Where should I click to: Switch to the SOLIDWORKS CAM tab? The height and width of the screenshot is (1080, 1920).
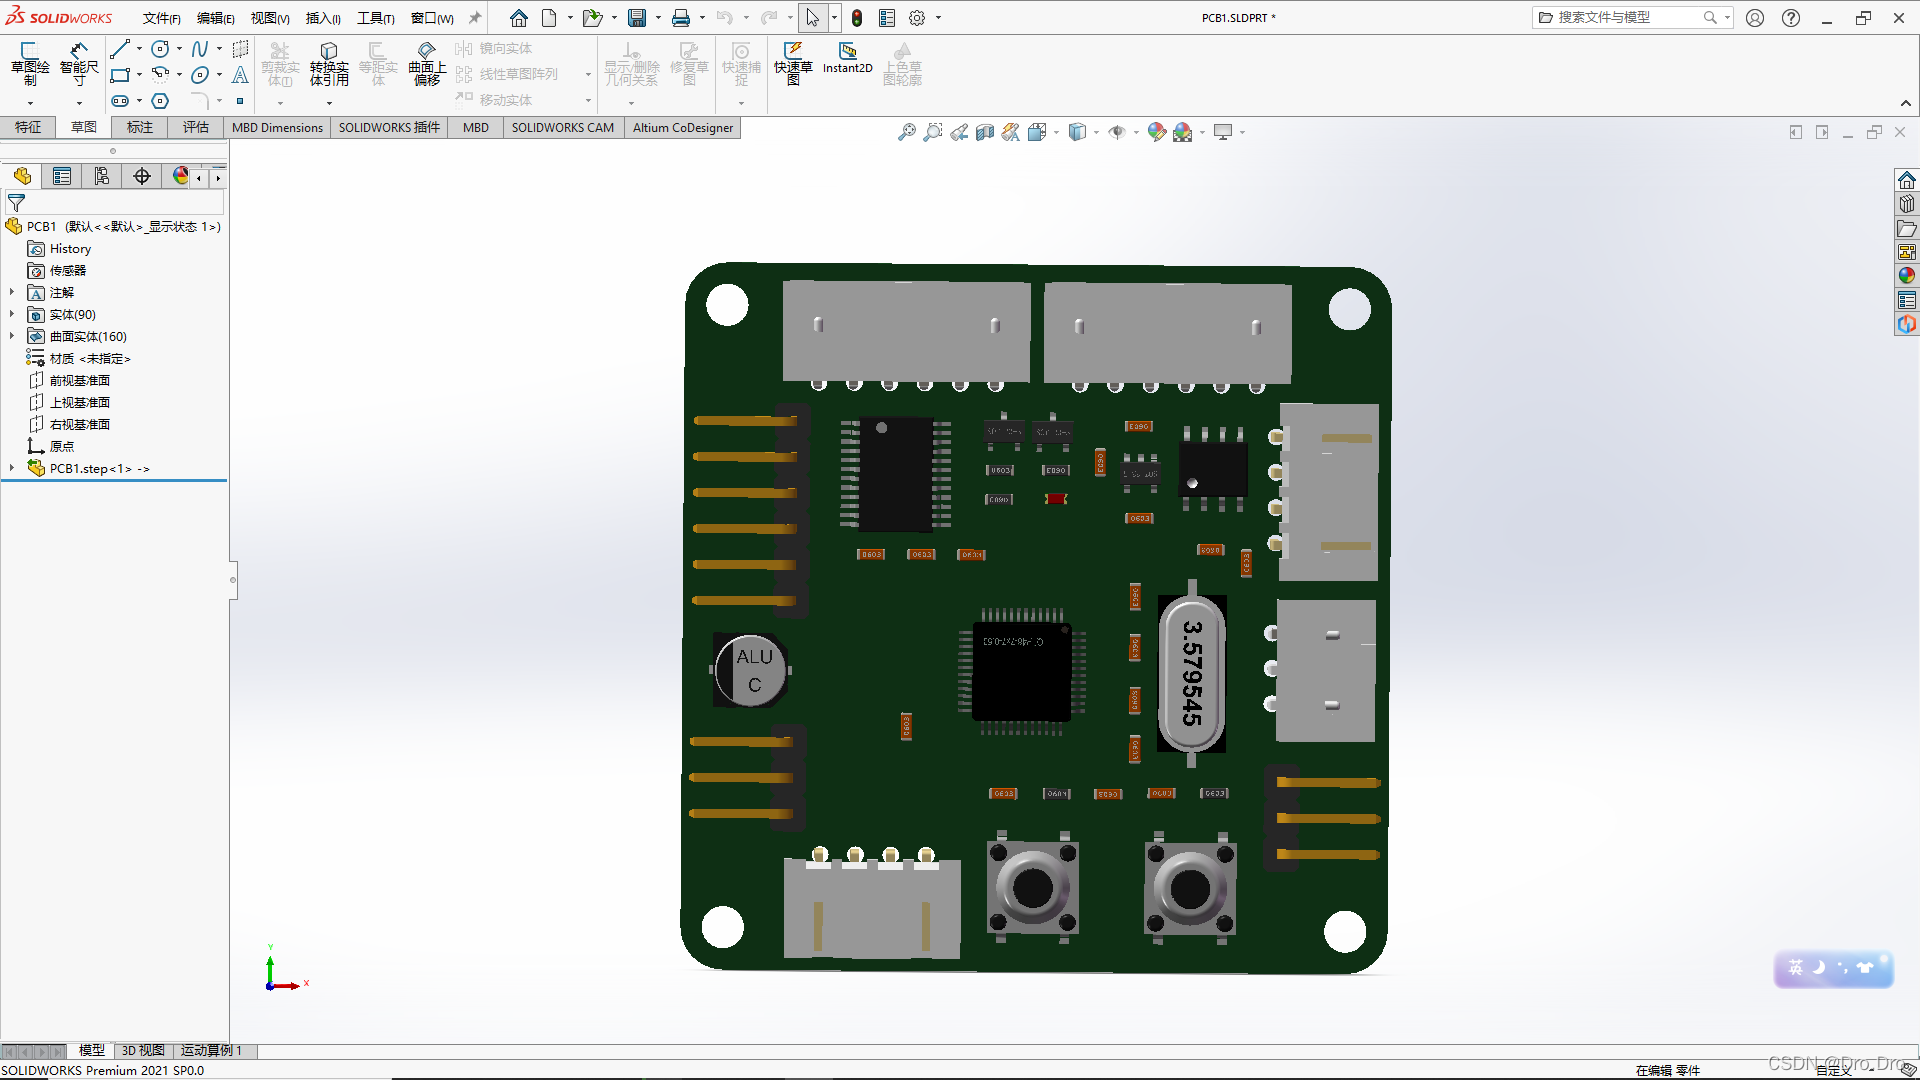(x=563, y=127)
